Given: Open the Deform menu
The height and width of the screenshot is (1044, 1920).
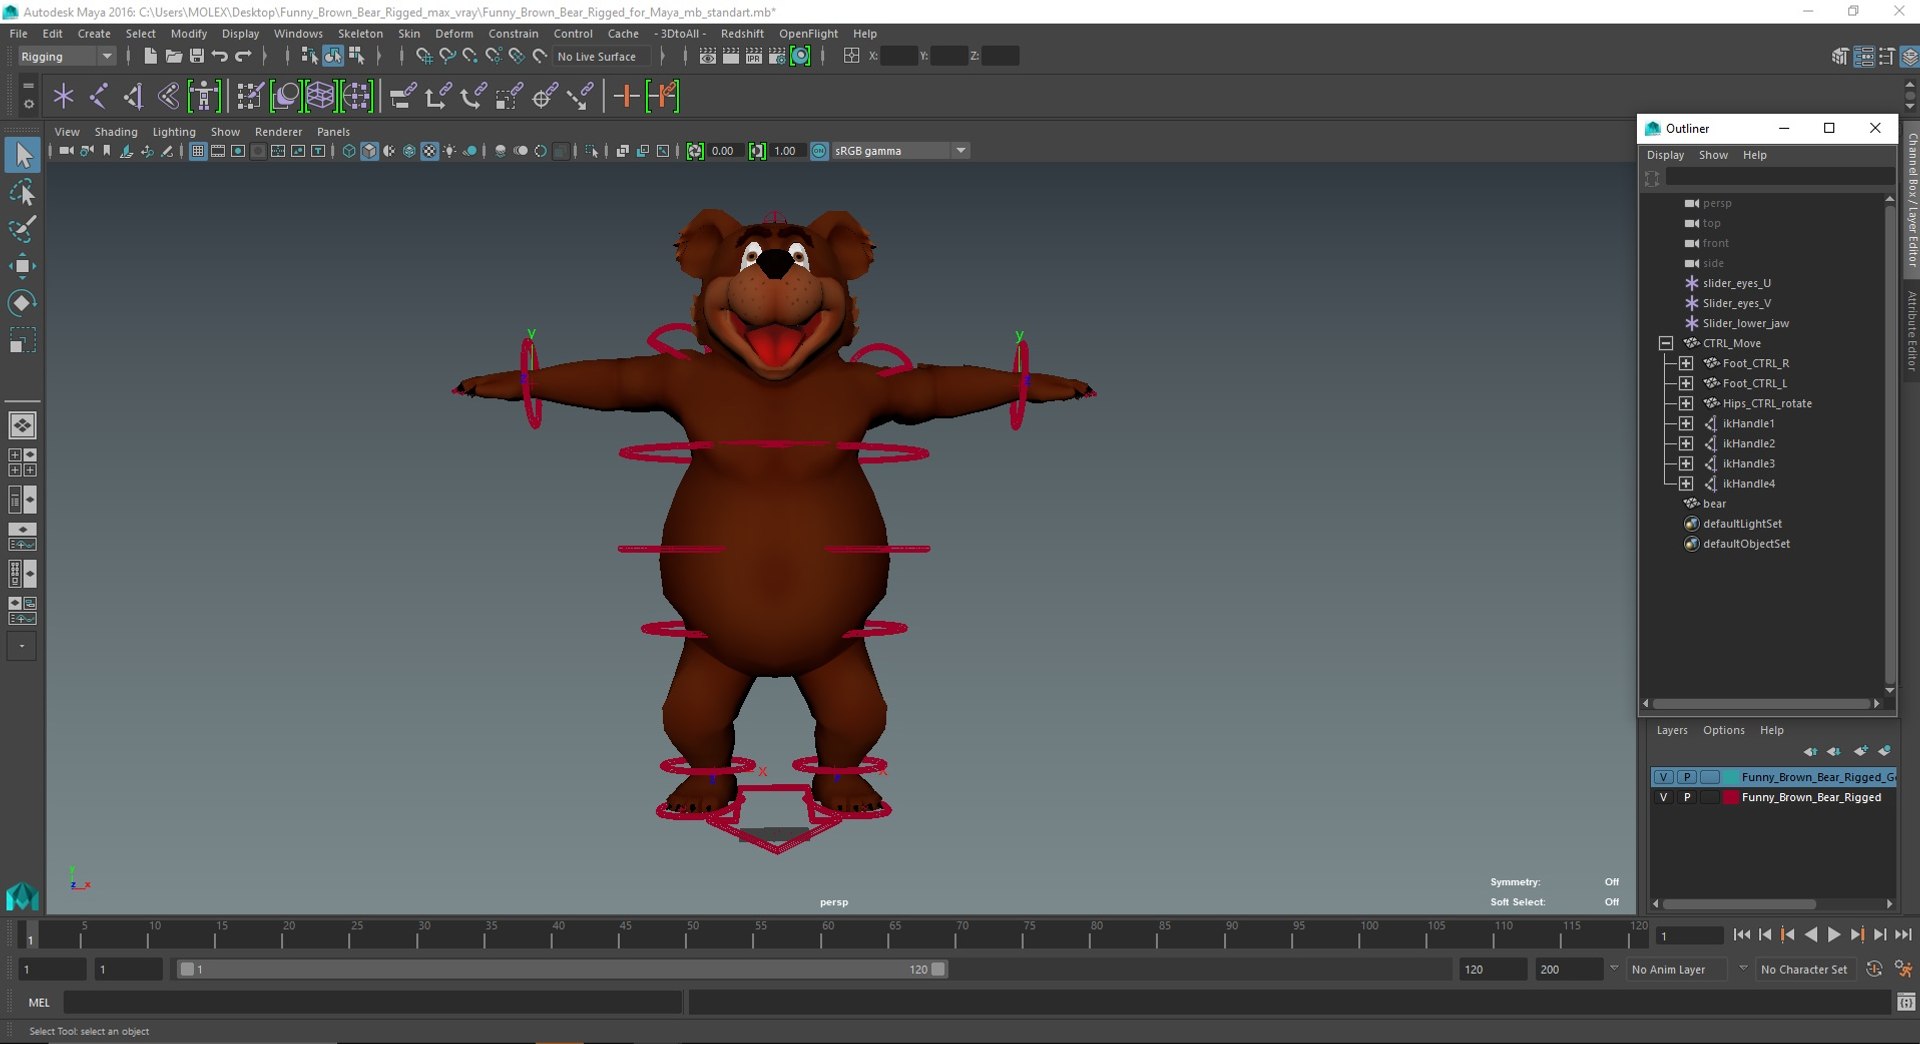Looking at the screenshot, I should pyautogui.click(x=454, y=33).
